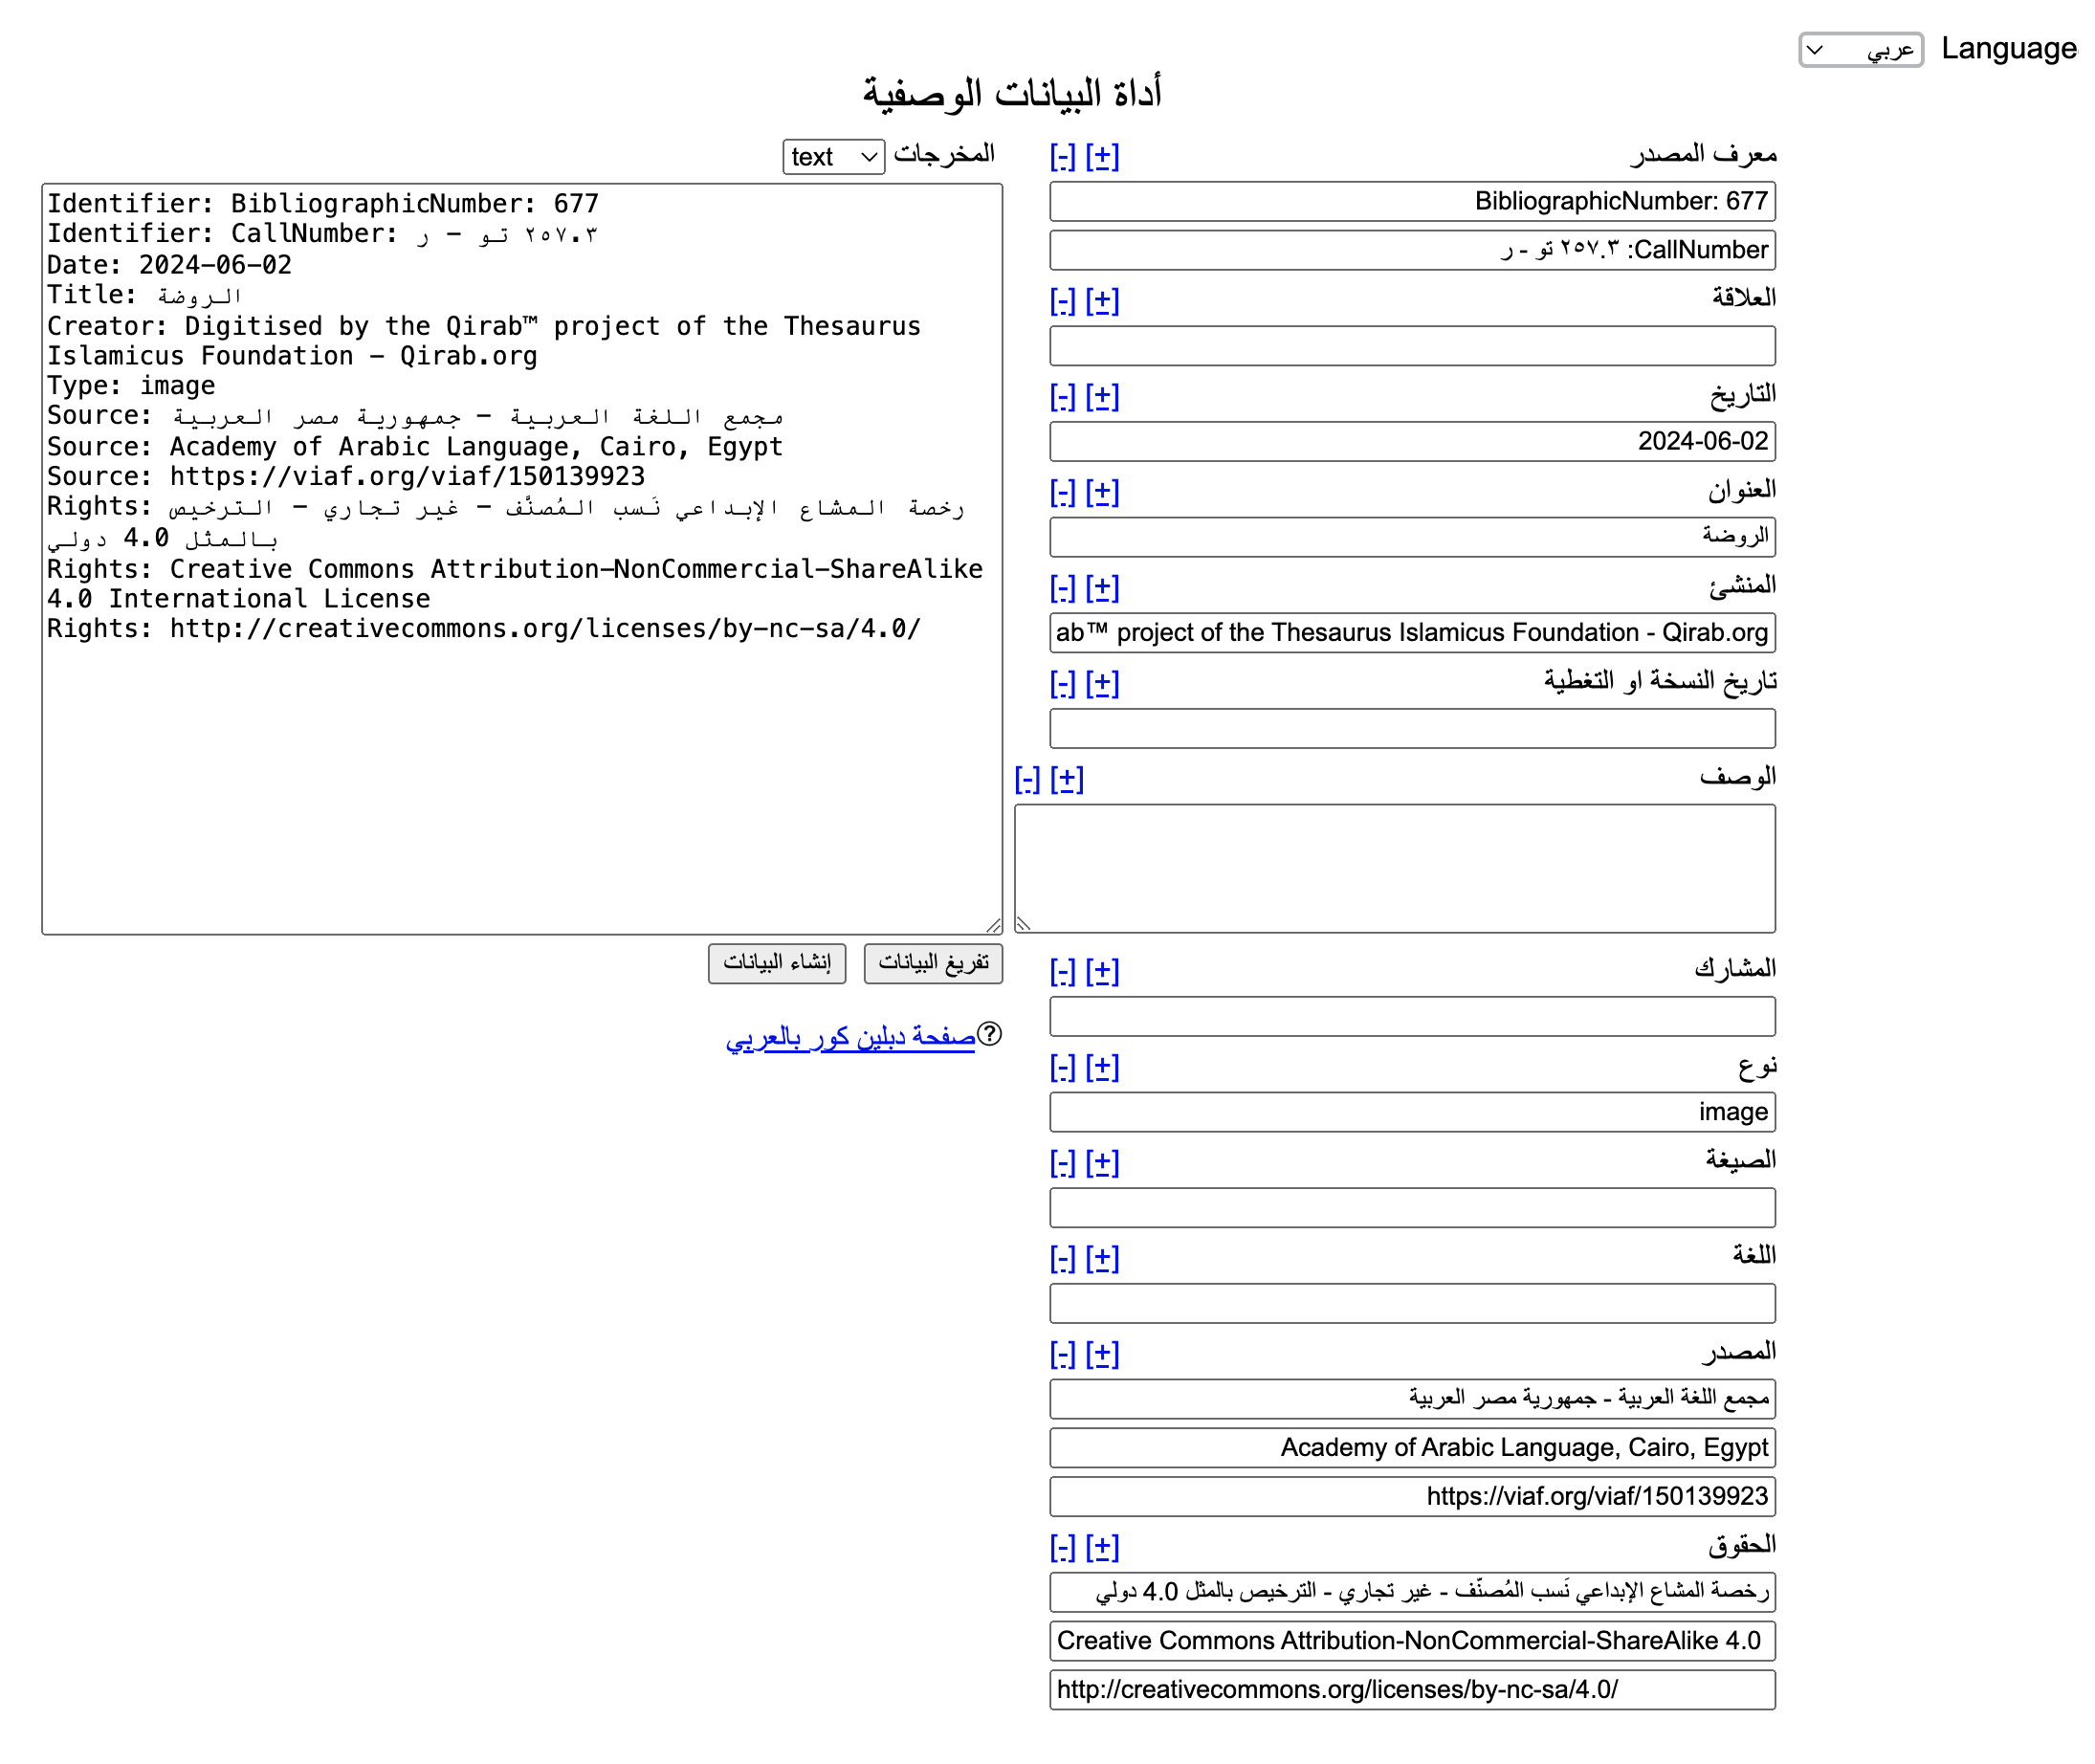This screenshot has height=1764, width=2095.
Task: Grab the الوصف textarea resize handle
Action: pos(1023,925)
